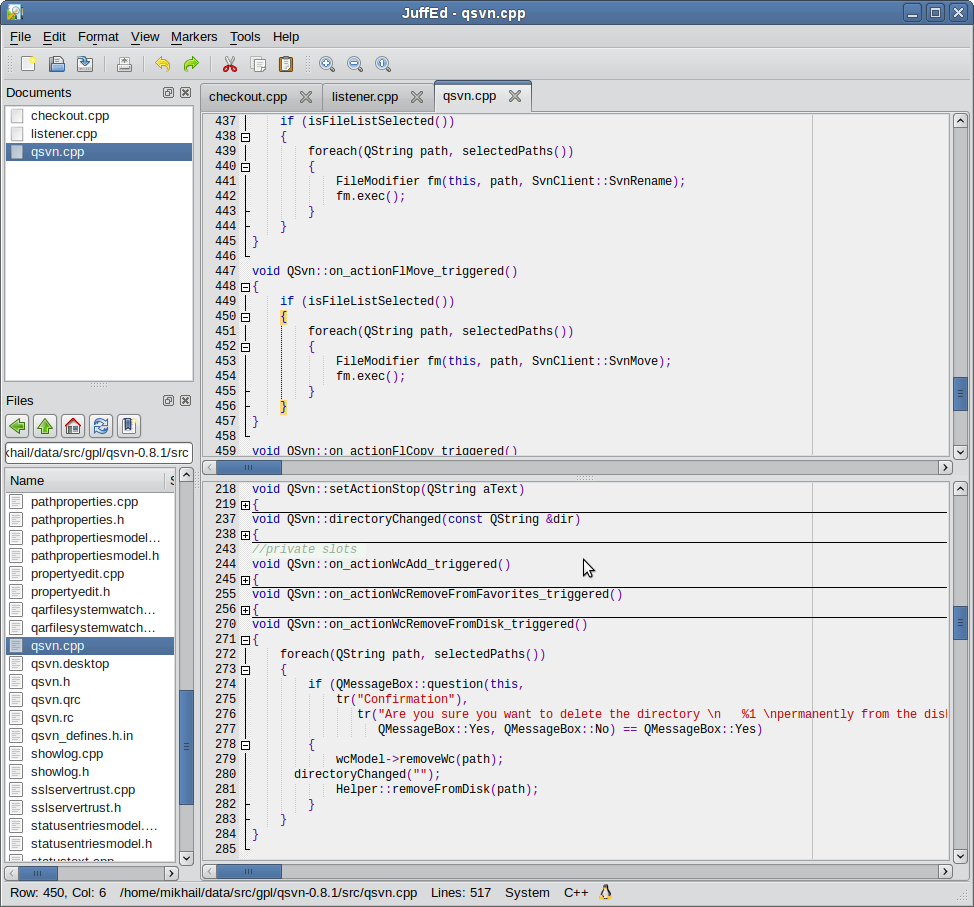The image size is (974, 907).
Task: Open the Help menu
Action: (286, 37)
